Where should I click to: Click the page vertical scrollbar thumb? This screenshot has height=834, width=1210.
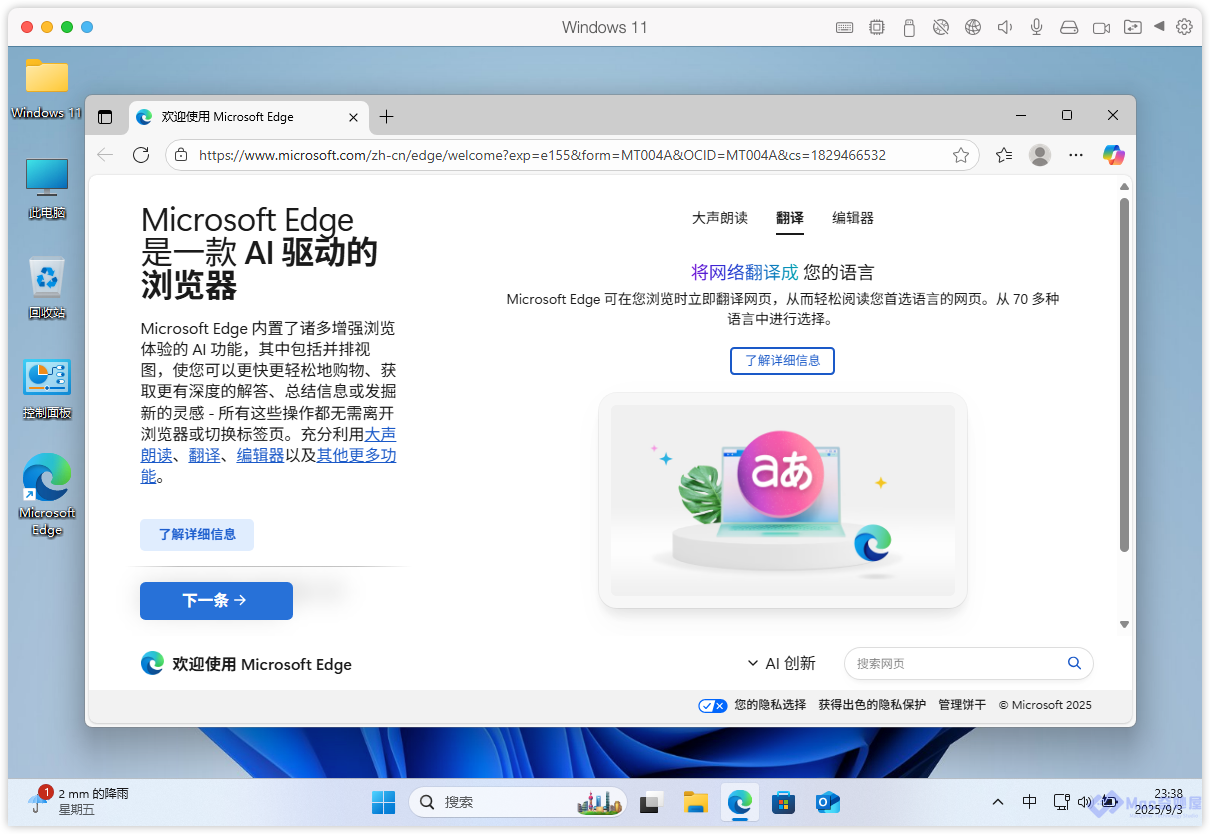(x=1124, y=375)
